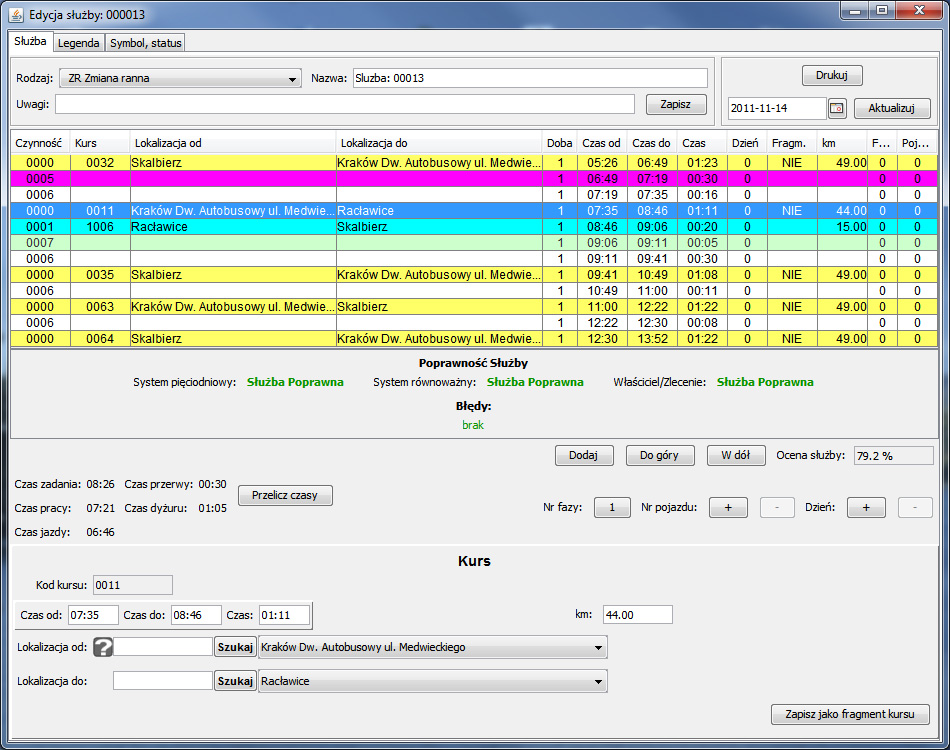
Task: Click the Nr fazy 1 button
Action: pos(612,508)
